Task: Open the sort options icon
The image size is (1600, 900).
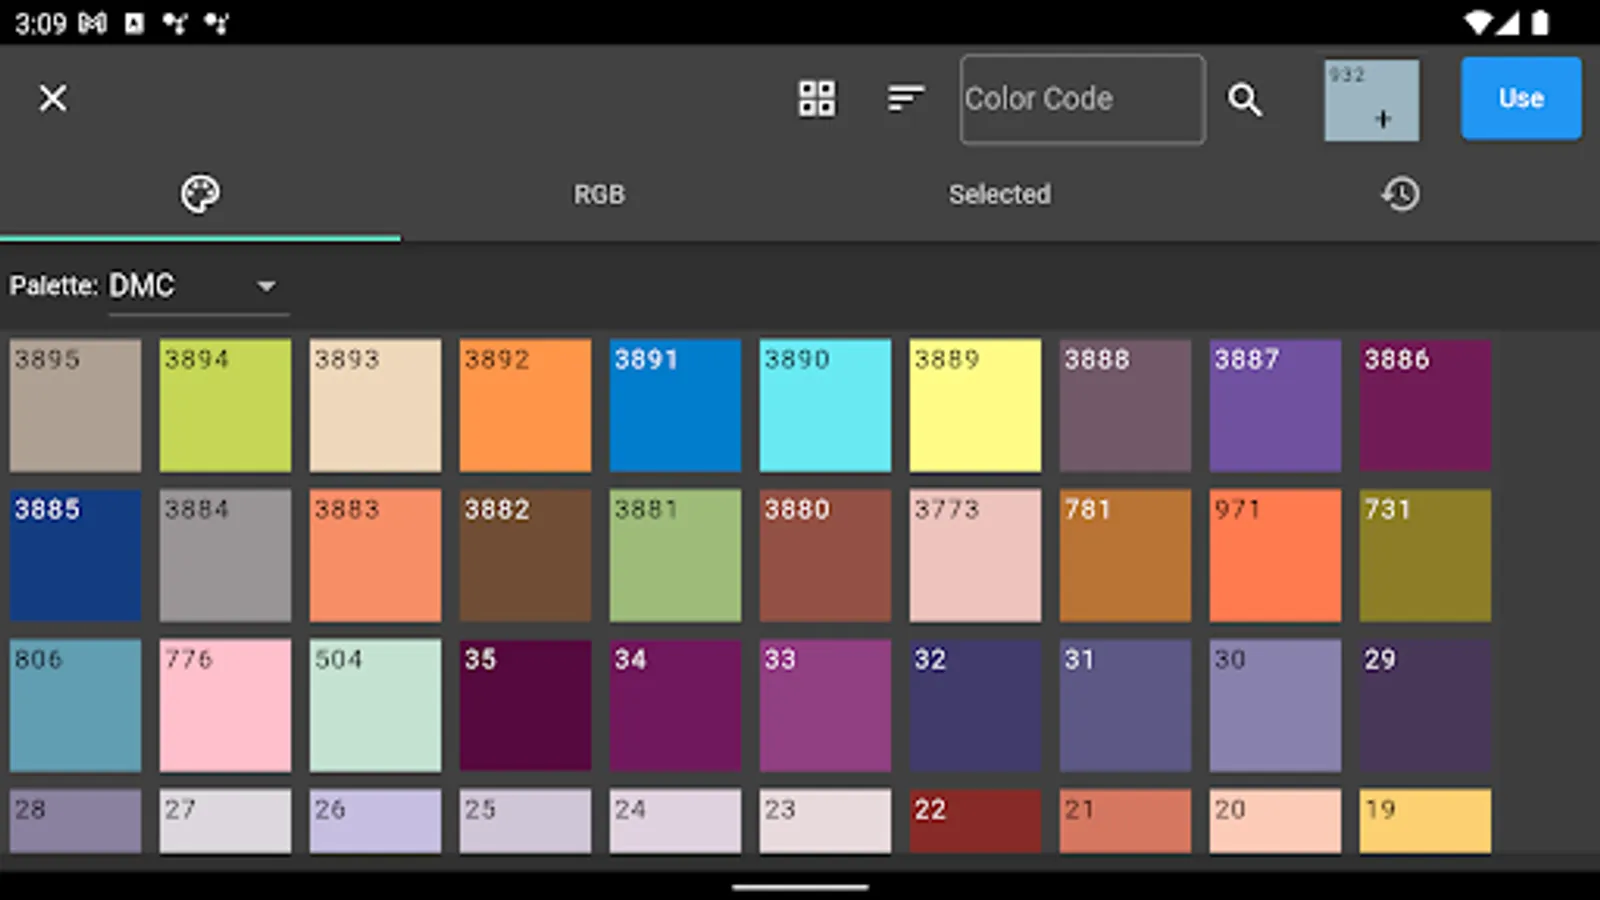Action: 905,98
